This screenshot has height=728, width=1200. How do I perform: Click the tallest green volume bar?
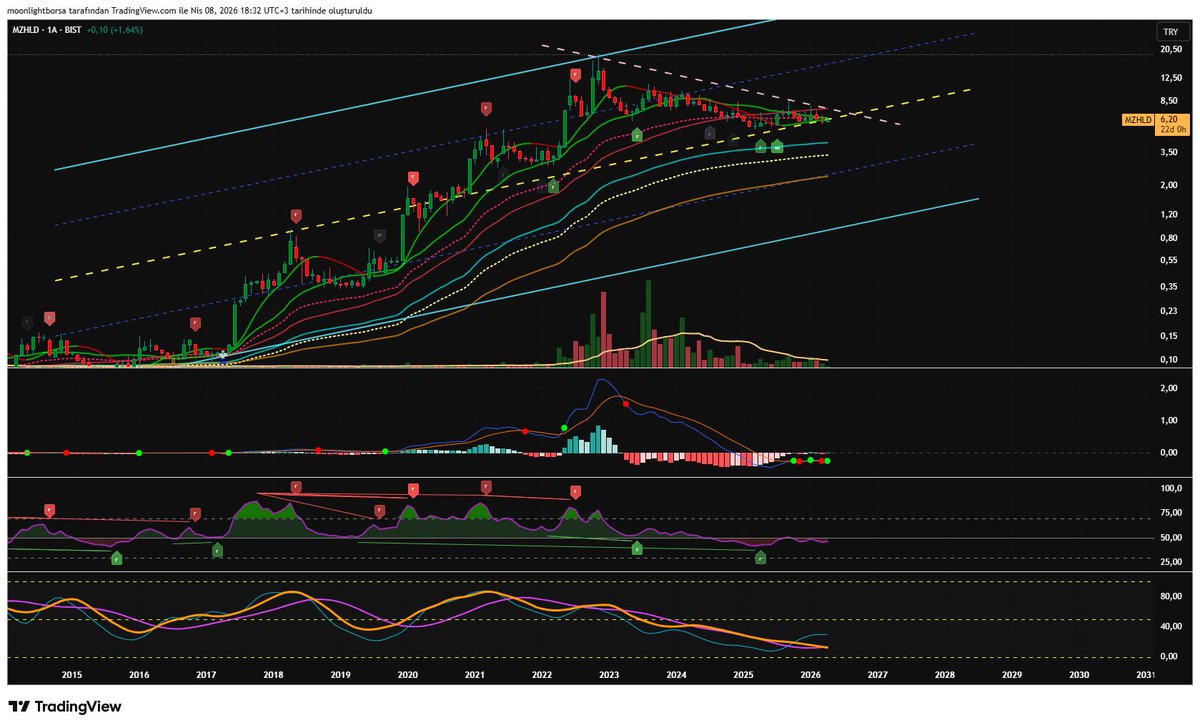tap(648, 323)
